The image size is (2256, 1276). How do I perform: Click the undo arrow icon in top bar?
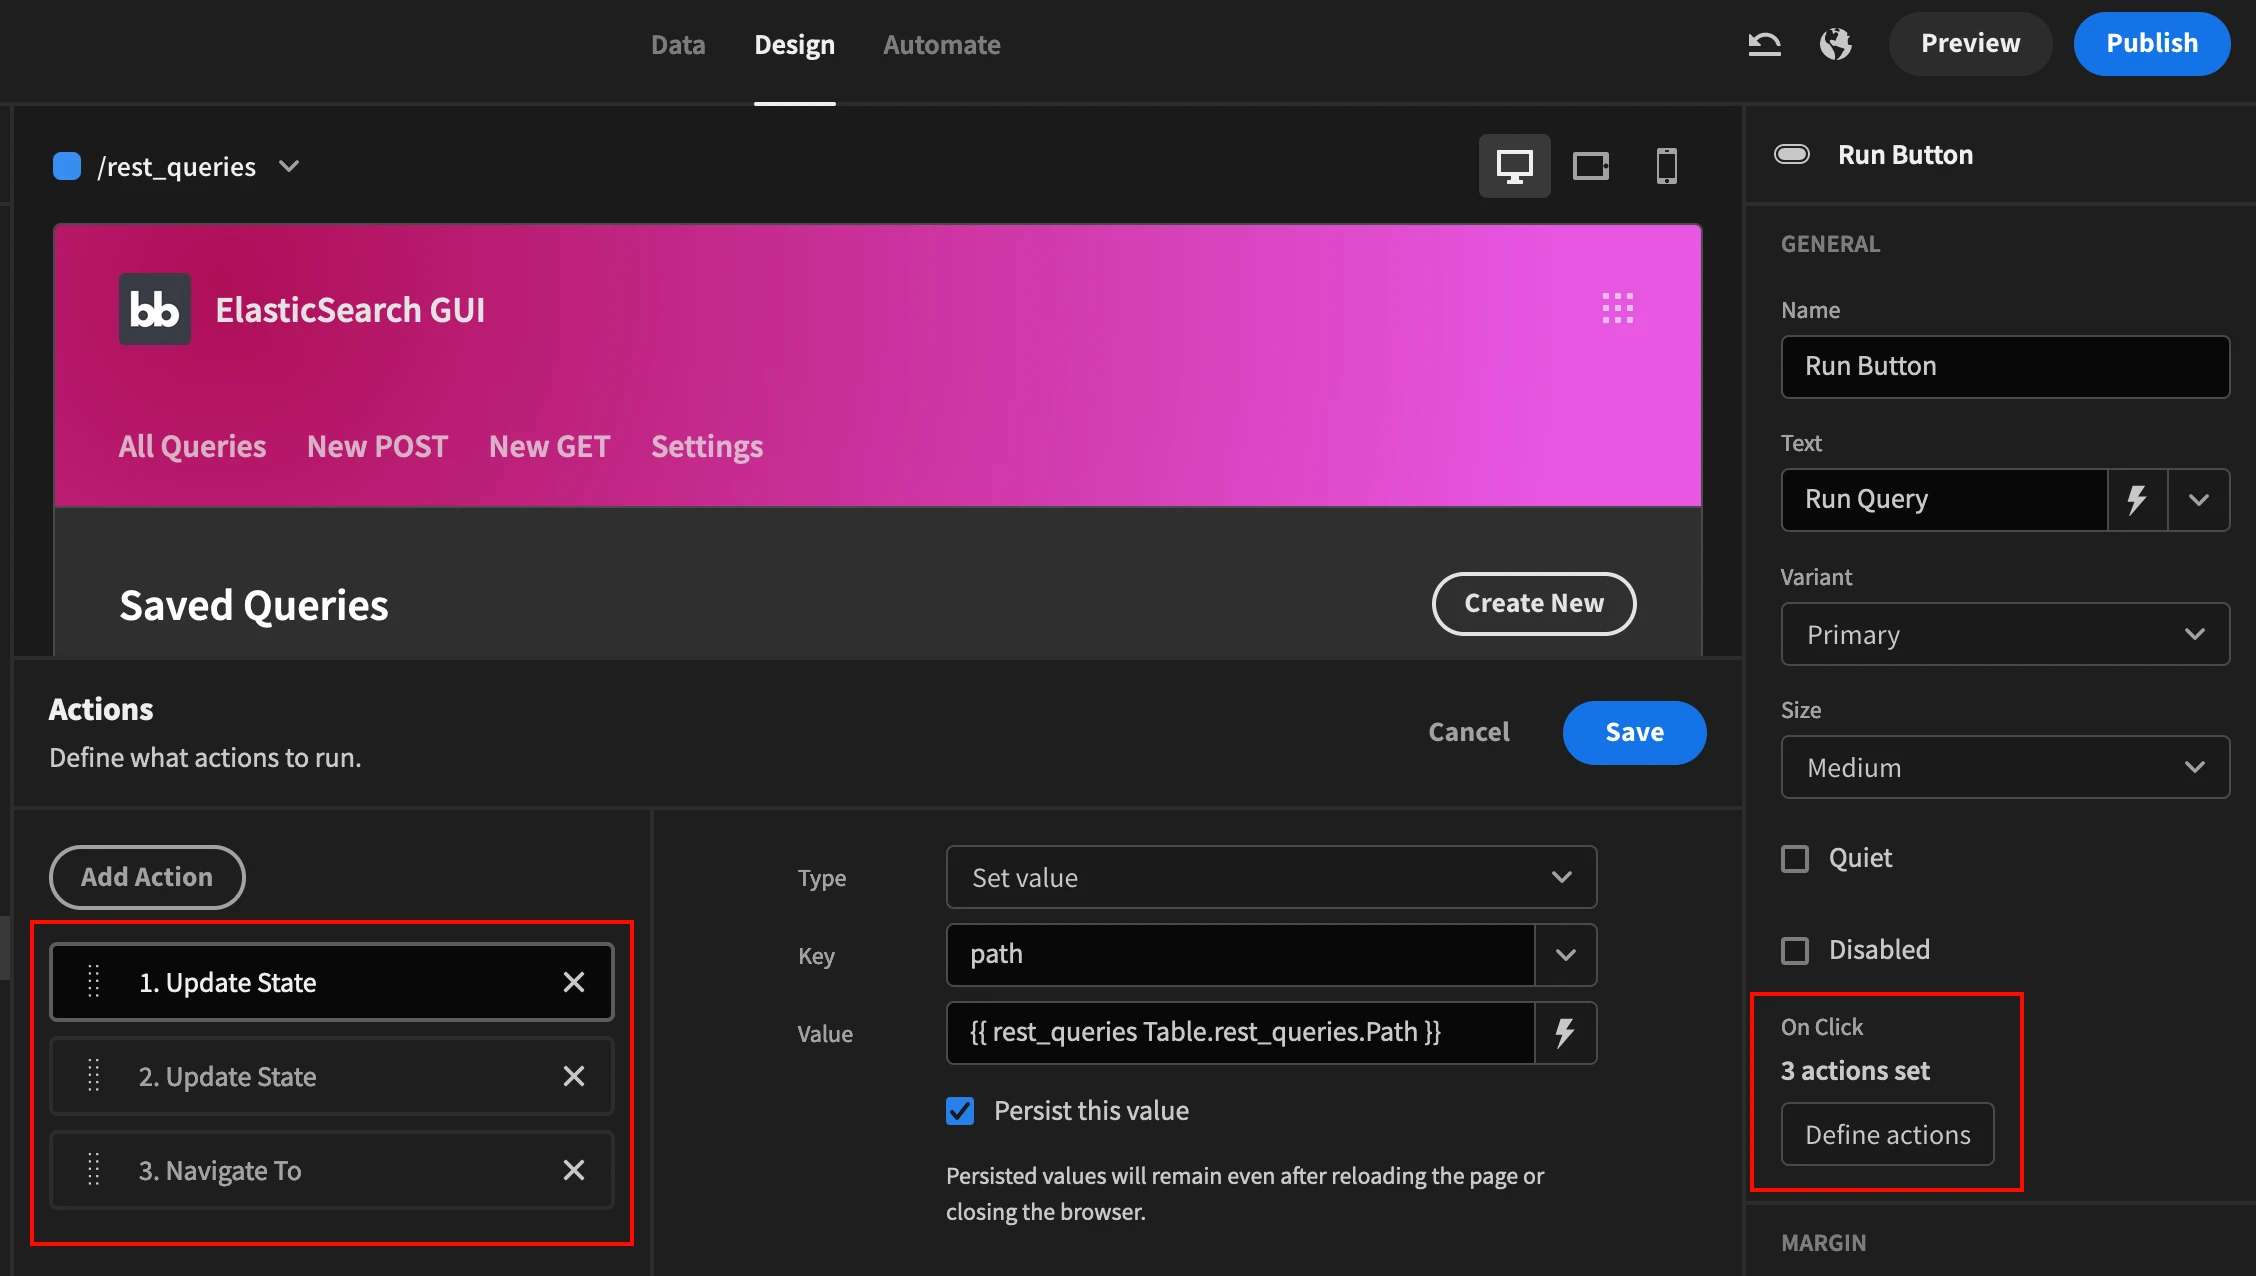(x=1764, y=44)
